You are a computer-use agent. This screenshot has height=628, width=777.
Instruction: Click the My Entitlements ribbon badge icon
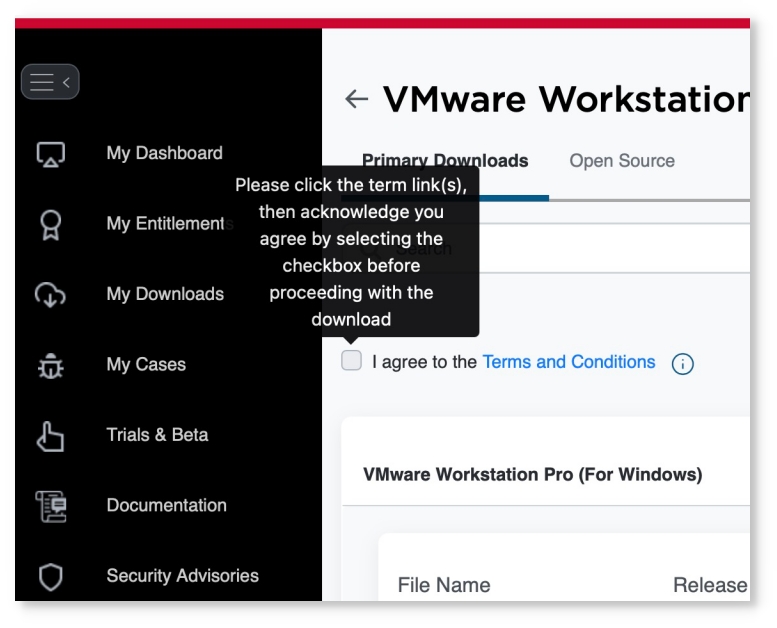[x=50, y=224]
